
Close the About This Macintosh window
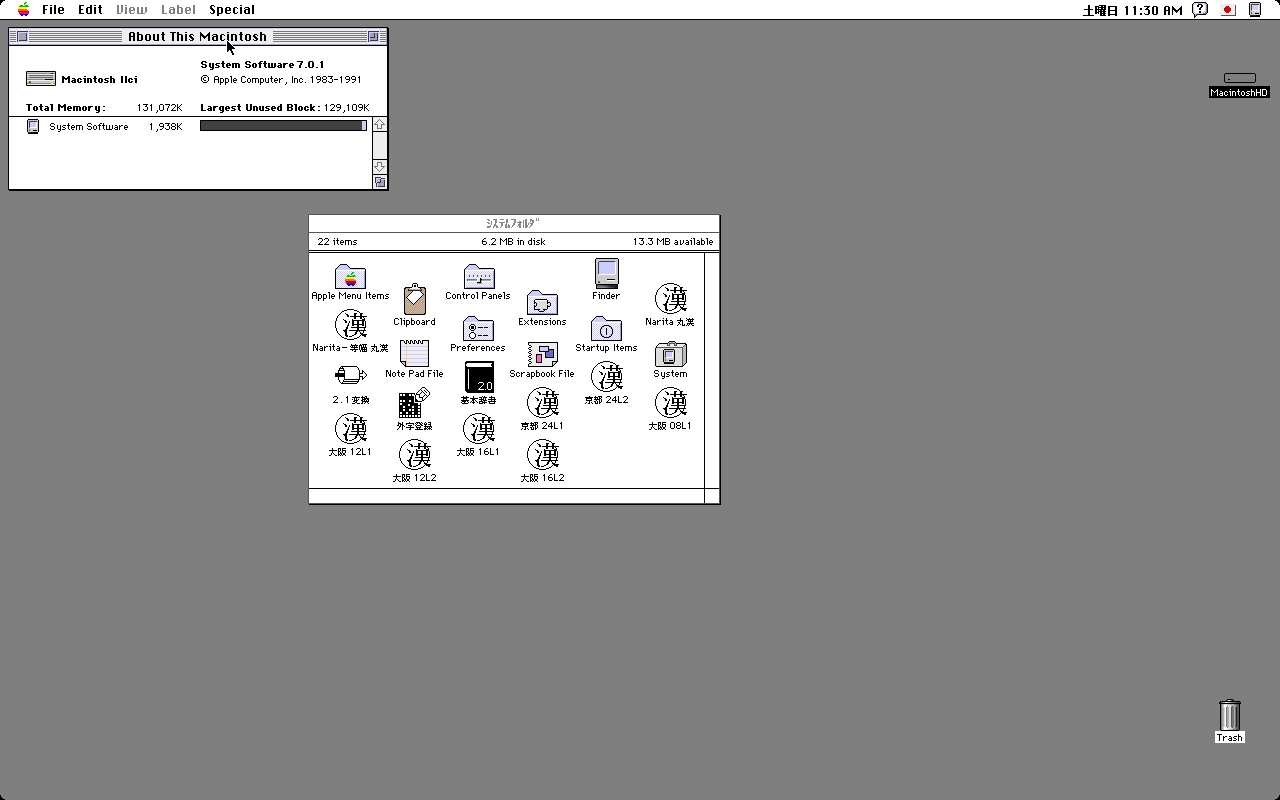(x=22, y=36)
